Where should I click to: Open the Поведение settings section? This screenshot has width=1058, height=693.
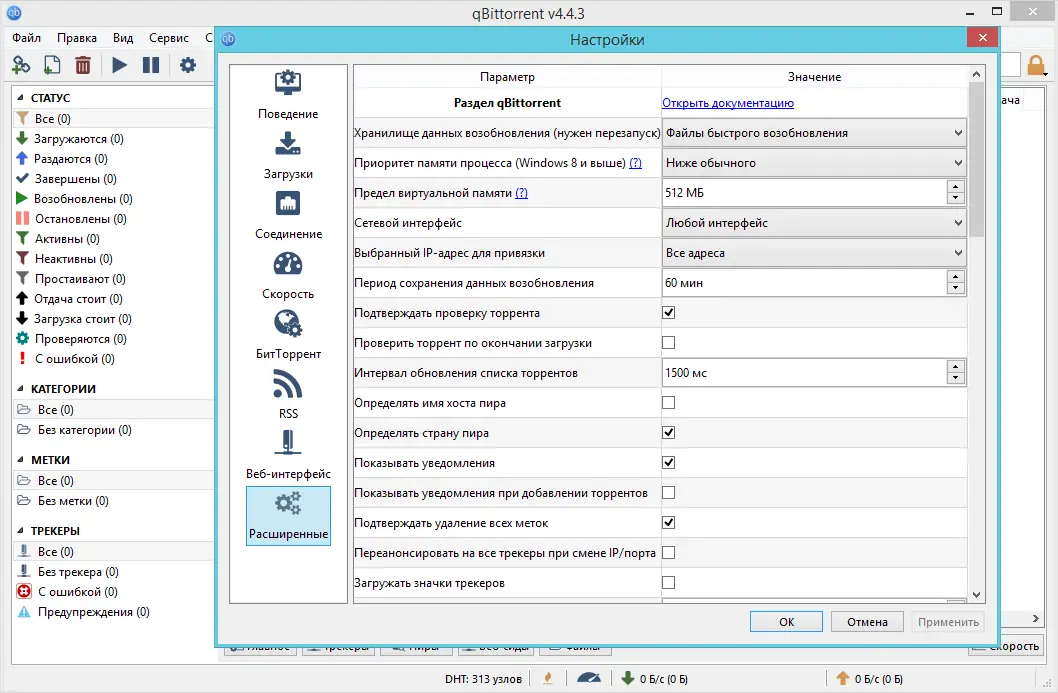tap(288, 94)
